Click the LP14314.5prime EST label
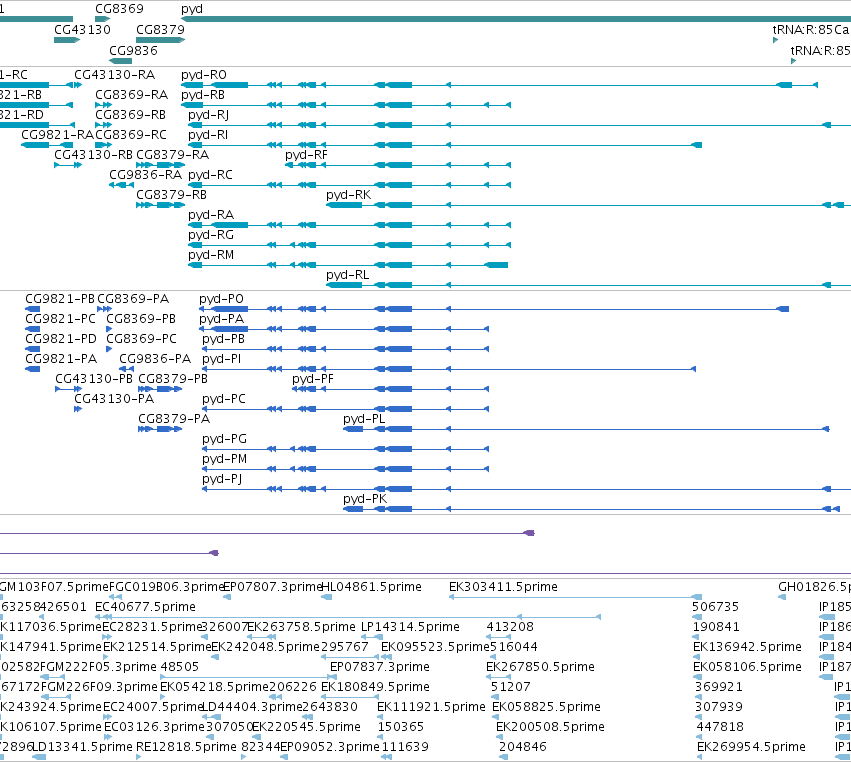The width and height of the screenshot is (851, 762). (x=411, y=627)
